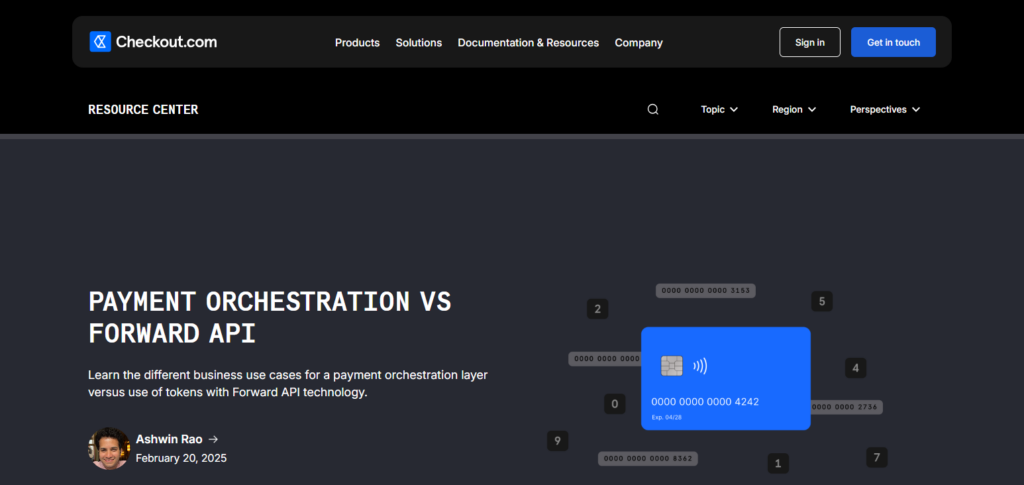
Task: Expand the Perspectives dropdown
Action: [885, 110]
